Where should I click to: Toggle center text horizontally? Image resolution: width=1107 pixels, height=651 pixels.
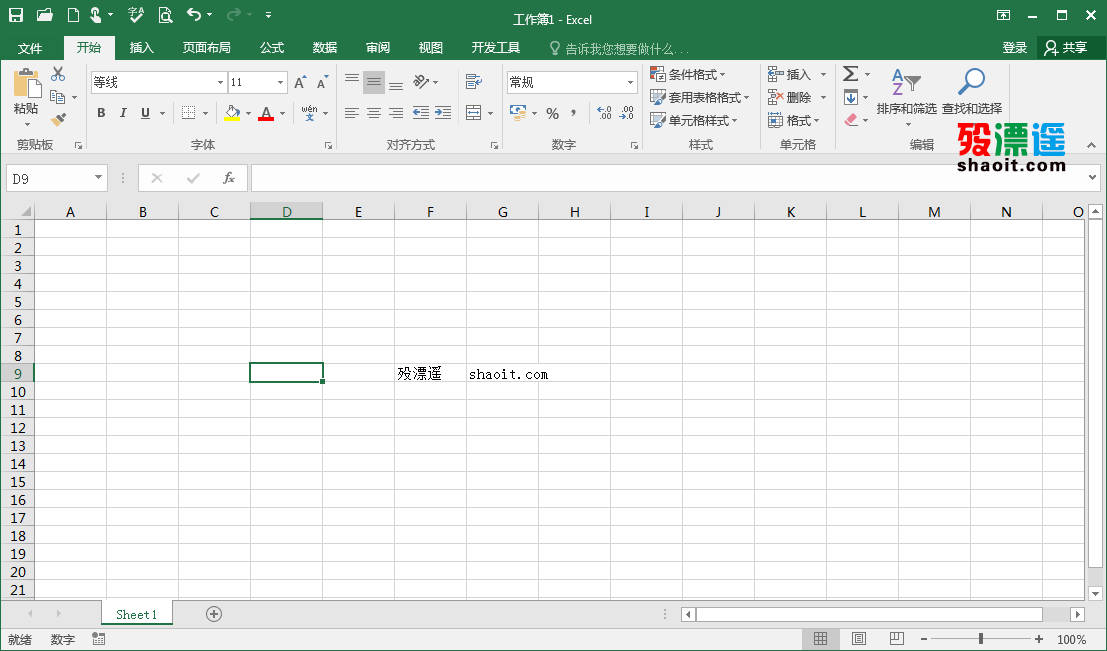(x=373, y=113)
